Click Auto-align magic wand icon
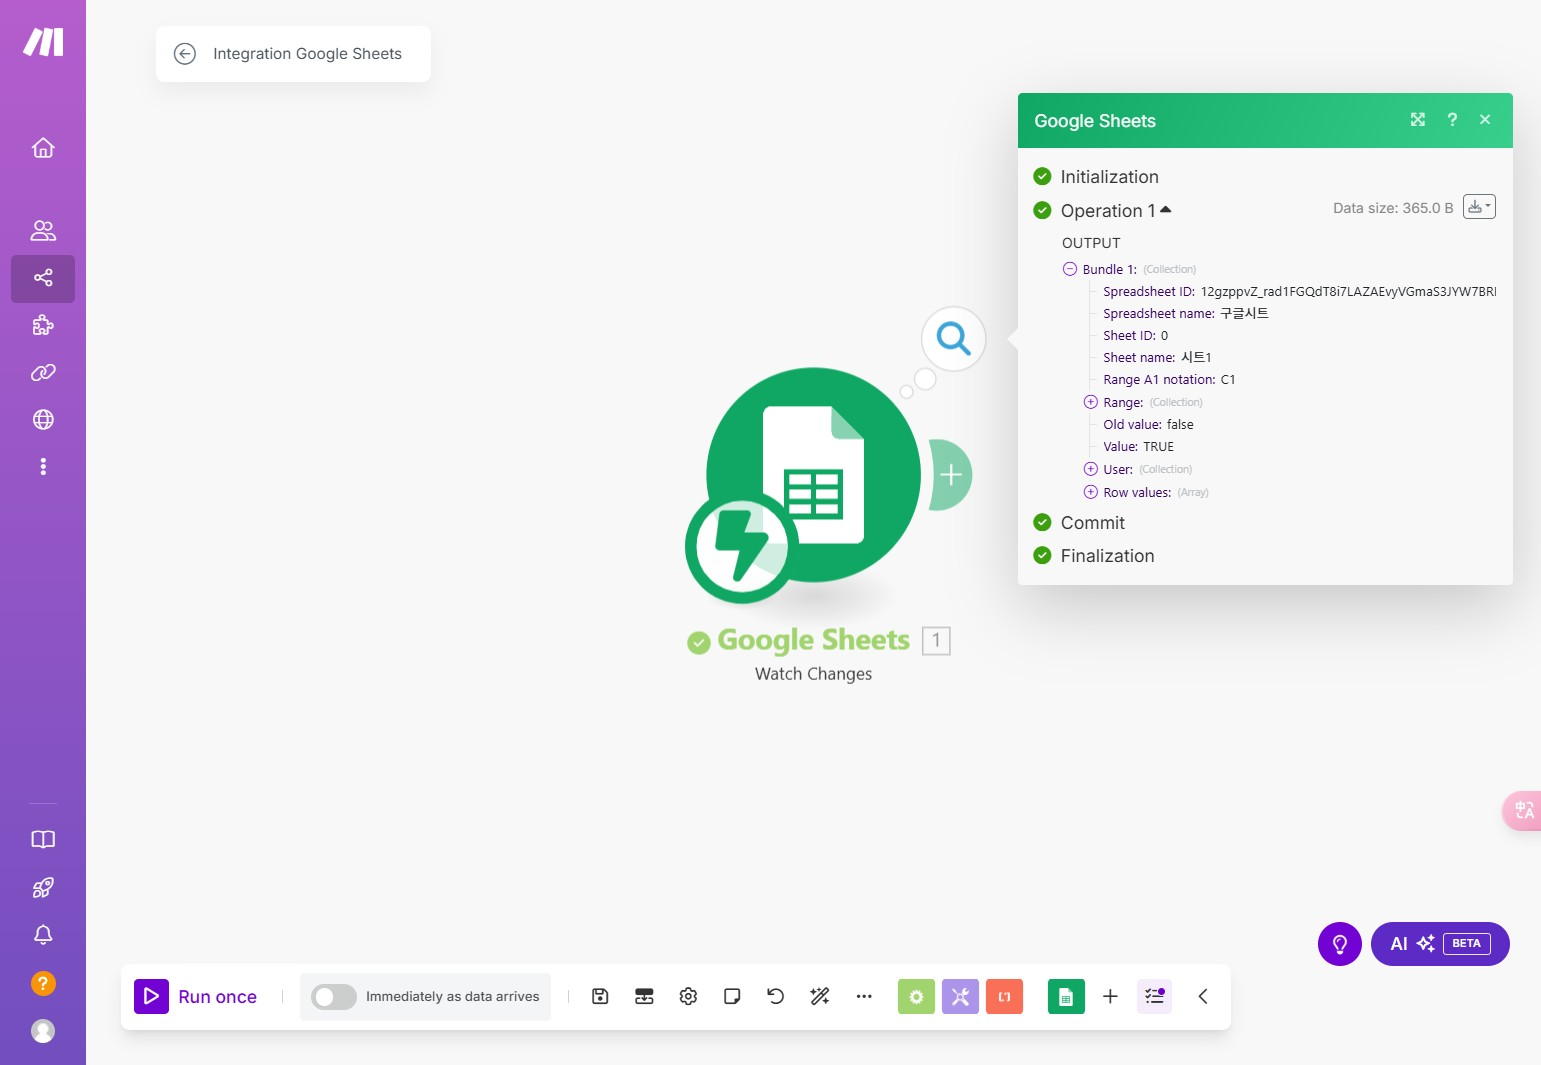 pyautogui.click(x=820, y=996)
